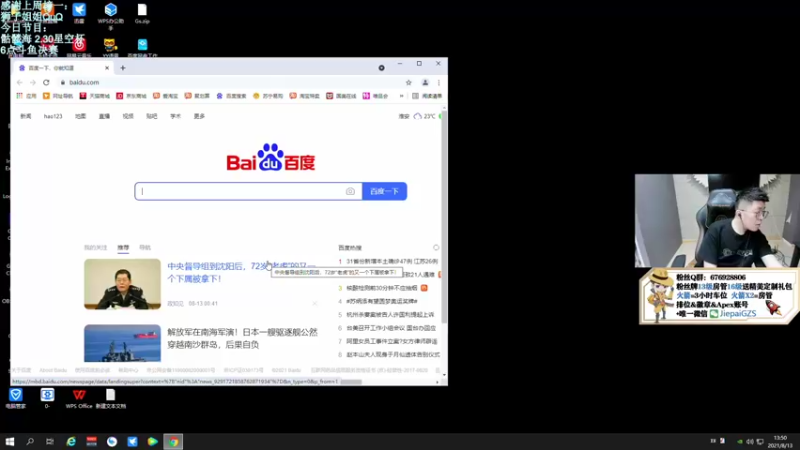Open taskbar search magnifier
Screen dimensions: 800x450
(x=30, y=441)
